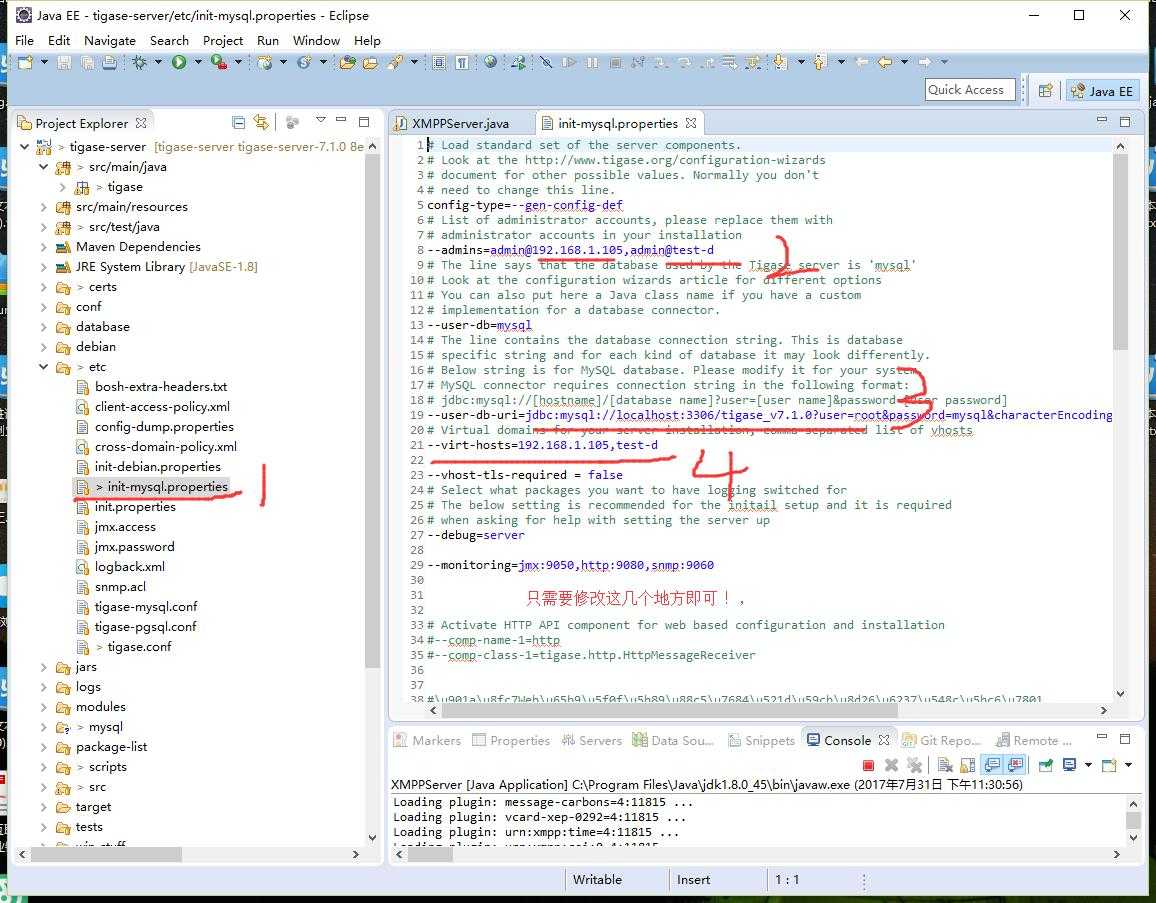Open dropdown next to green Run icon
1156x903 pixels.
coord(197,63)
